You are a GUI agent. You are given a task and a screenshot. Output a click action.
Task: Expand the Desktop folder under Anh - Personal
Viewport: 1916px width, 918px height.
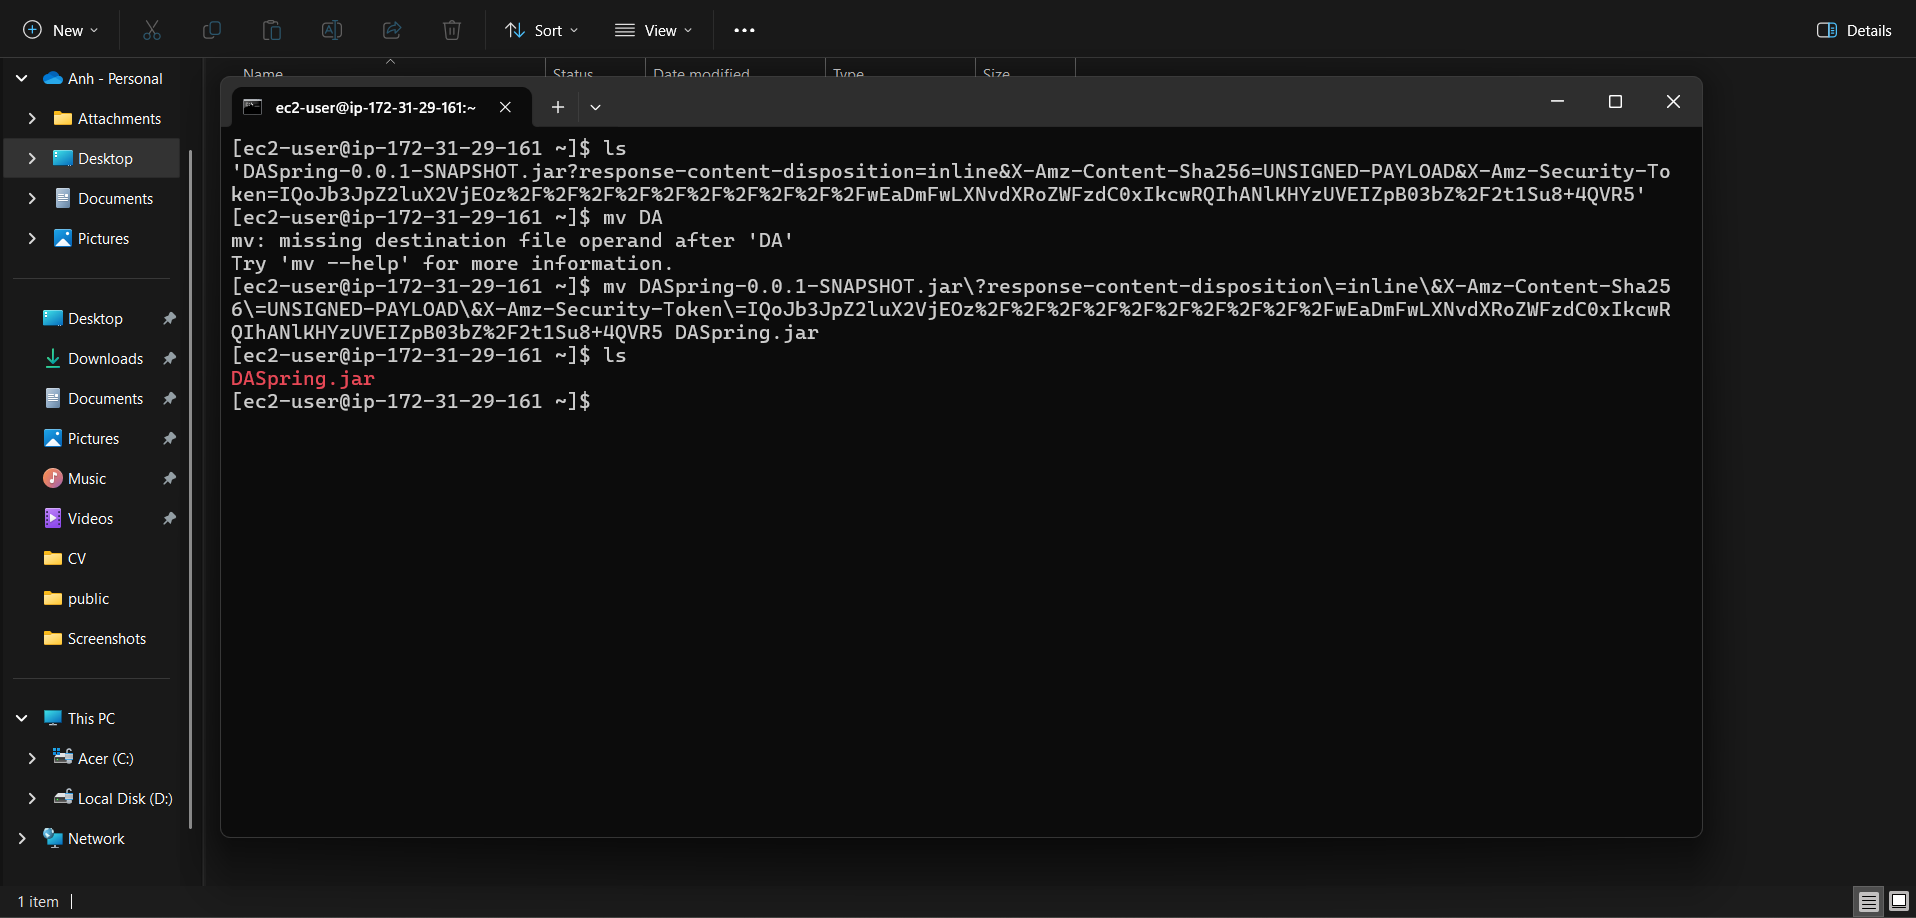tap(32, 158)
